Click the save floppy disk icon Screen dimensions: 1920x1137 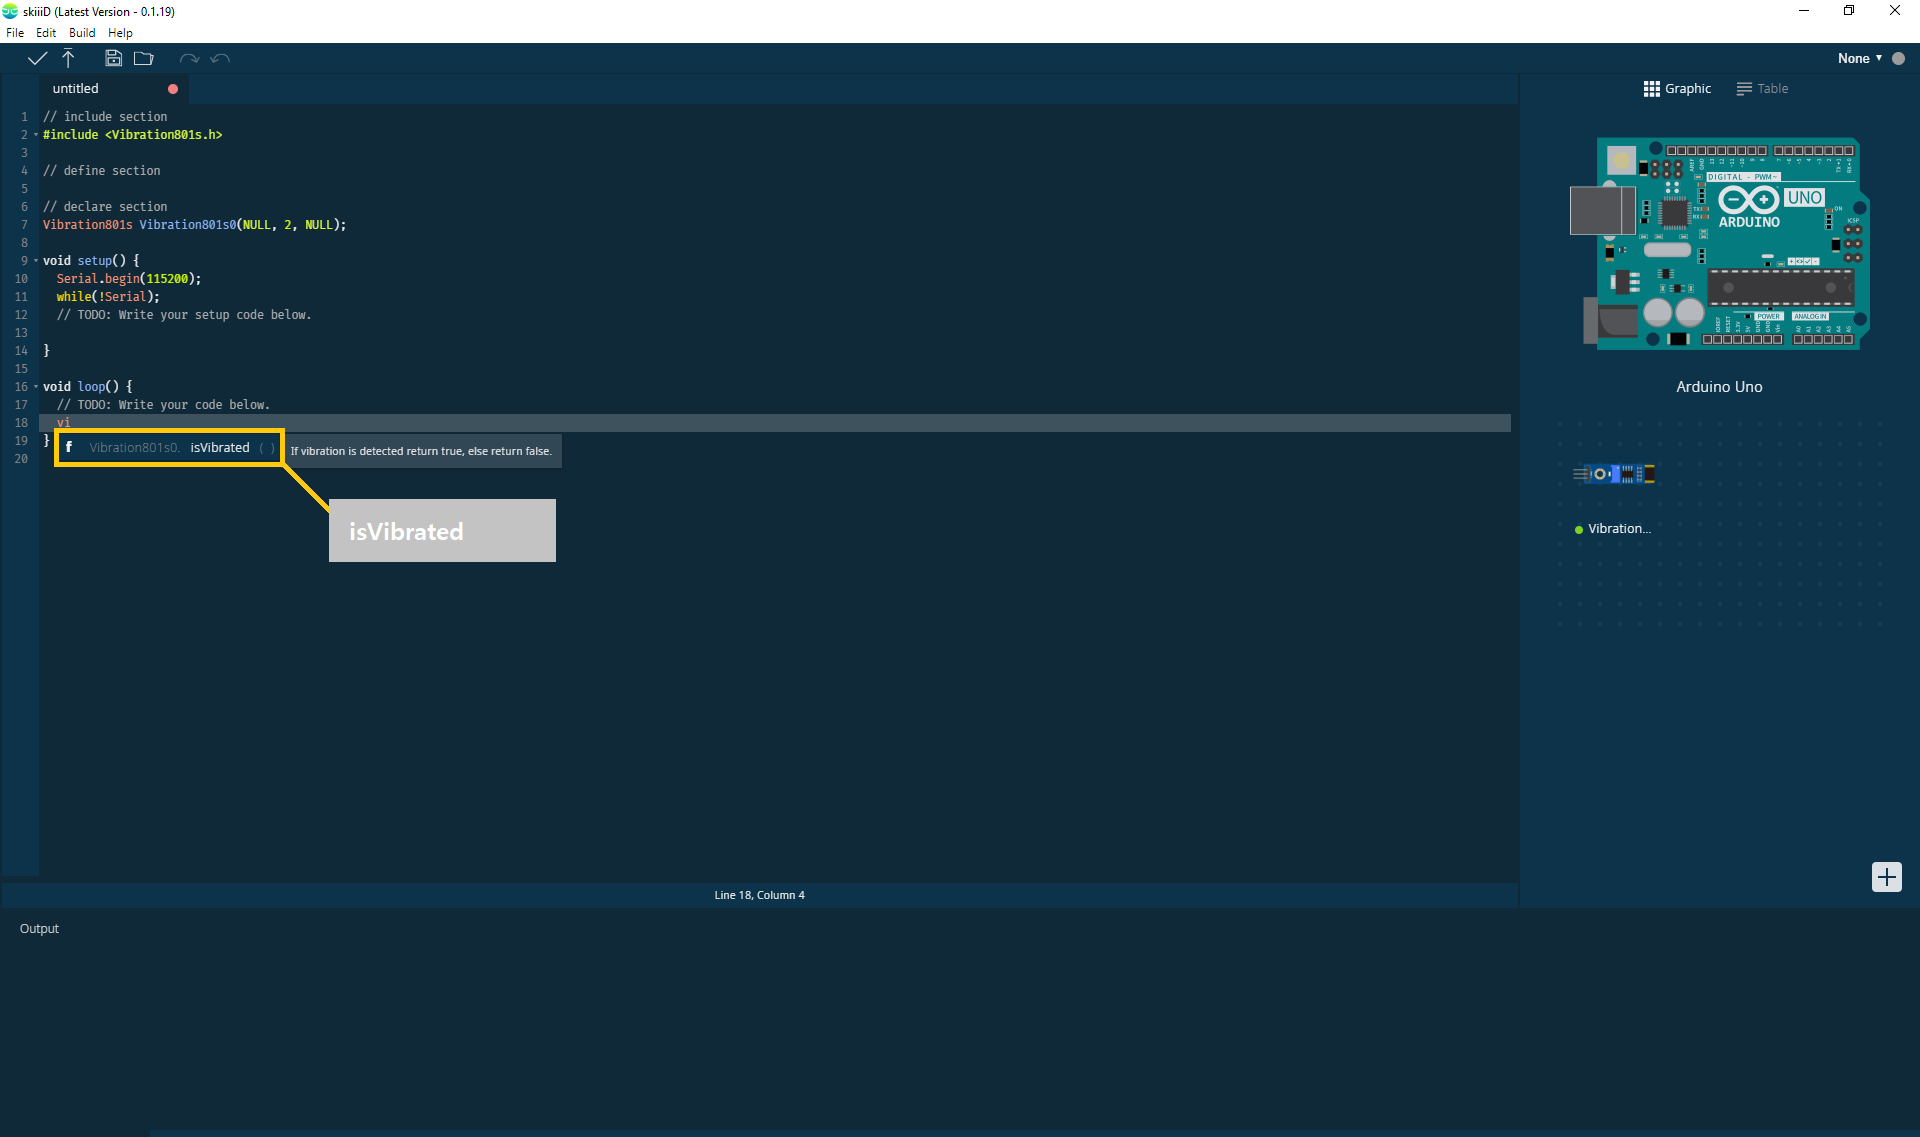click(x=113, y=59)
